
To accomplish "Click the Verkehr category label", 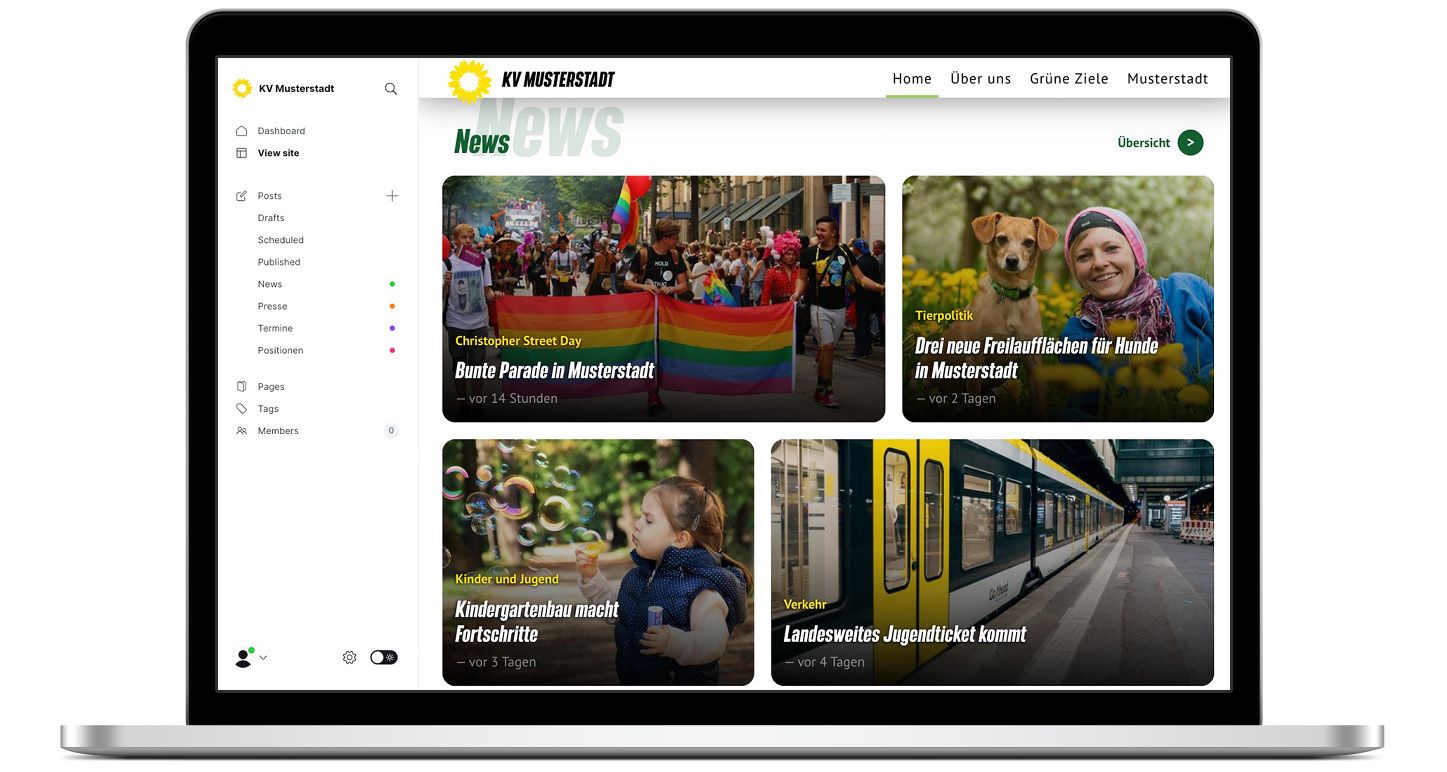I will tap(805, 605).
